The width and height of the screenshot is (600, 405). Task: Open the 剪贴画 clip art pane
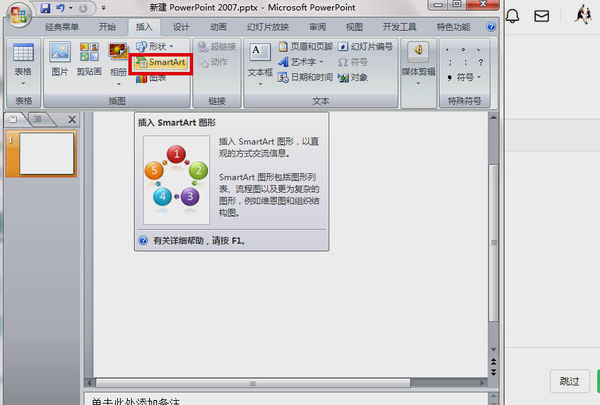(89, 59)
